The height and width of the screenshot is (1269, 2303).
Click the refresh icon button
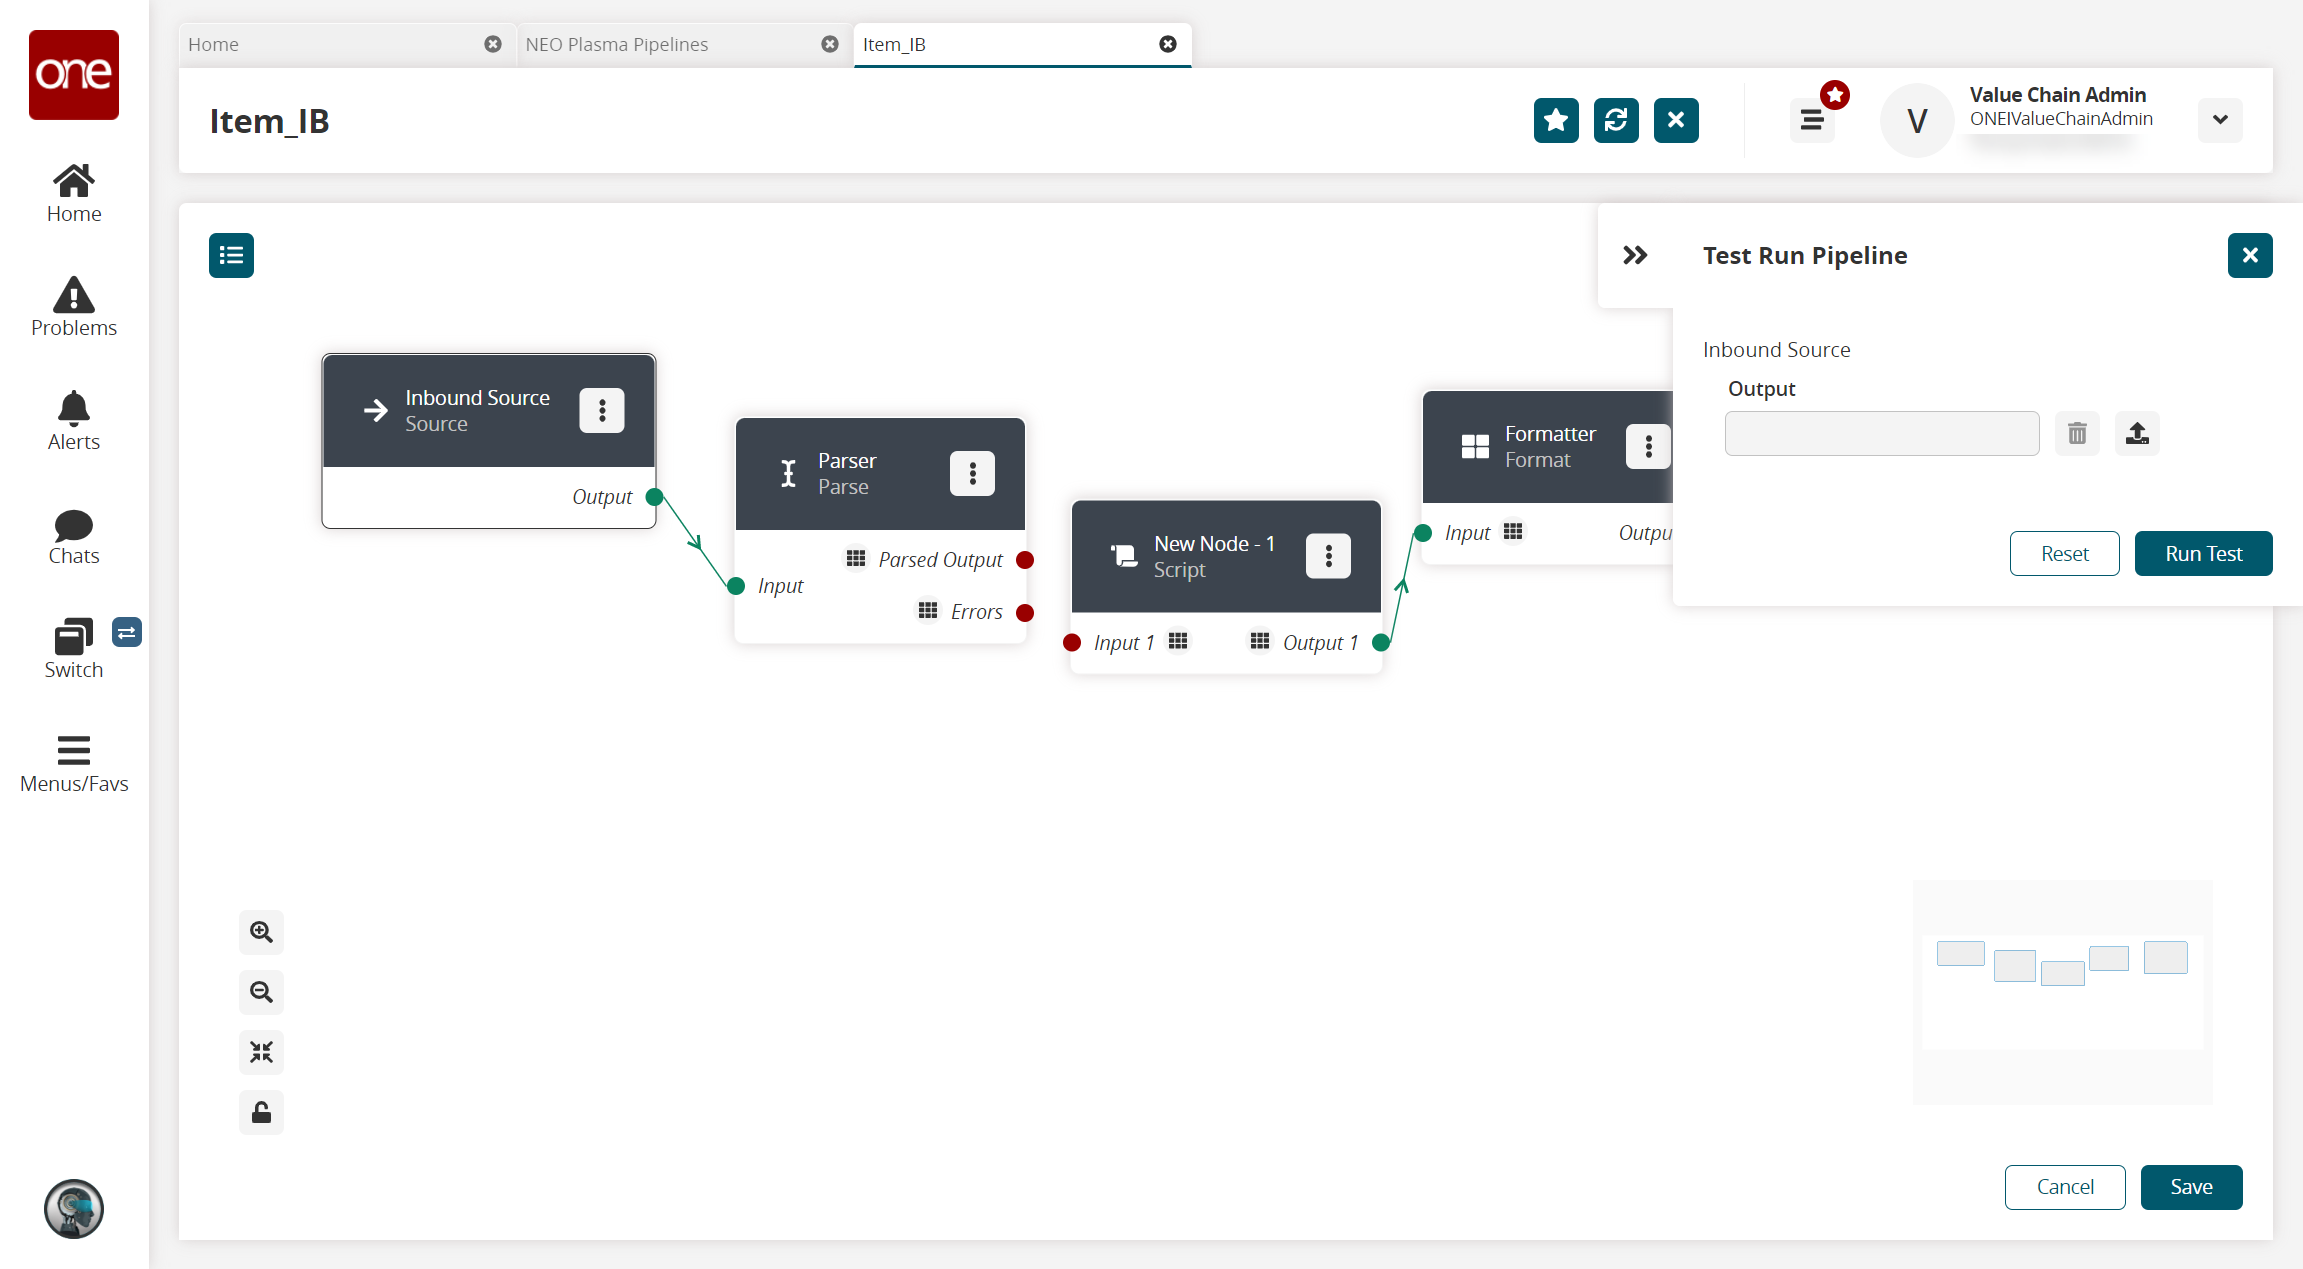click(x=1616, y=121)
